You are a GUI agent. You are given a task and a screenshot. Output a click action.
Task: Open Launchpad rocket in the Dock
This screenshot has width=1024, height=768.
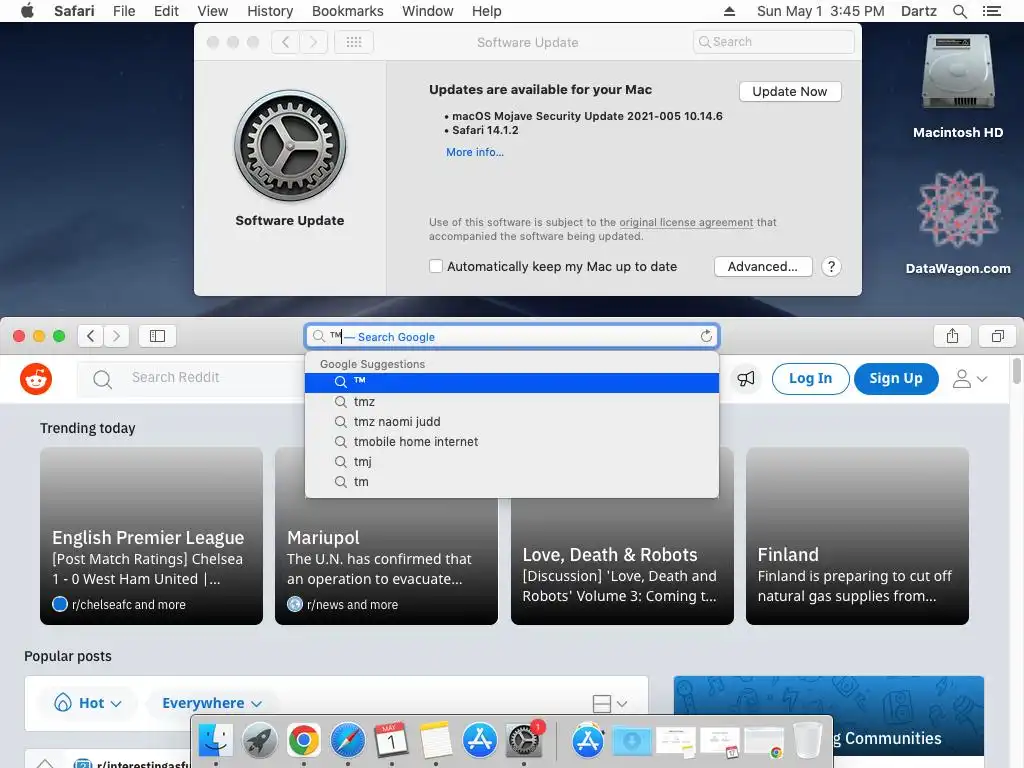[x=259, y=740]
